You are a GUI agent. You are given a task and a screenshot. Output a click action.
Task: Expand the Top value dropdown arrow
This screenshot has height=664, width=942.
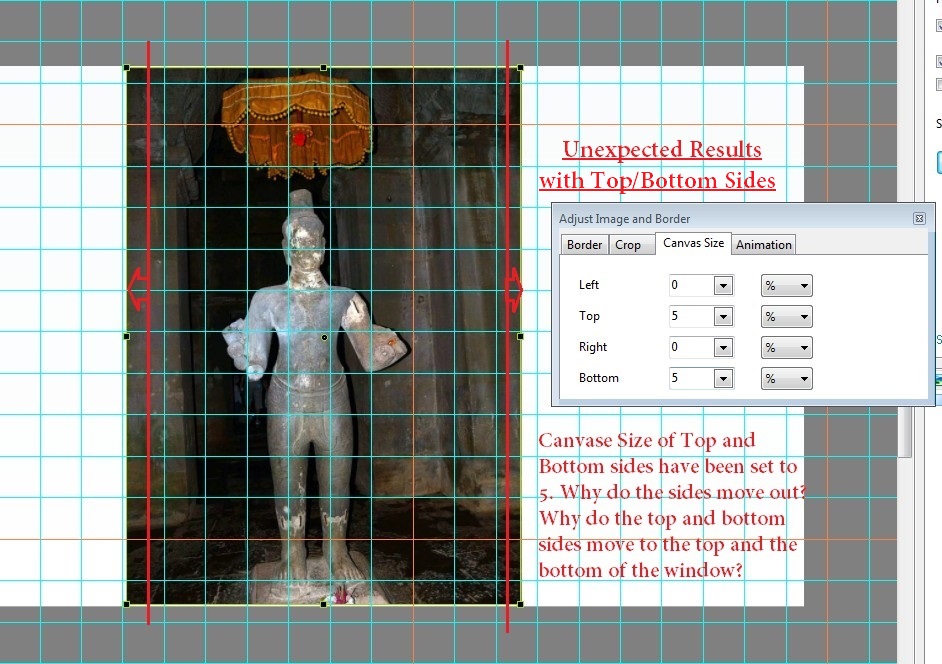[724, 317]
